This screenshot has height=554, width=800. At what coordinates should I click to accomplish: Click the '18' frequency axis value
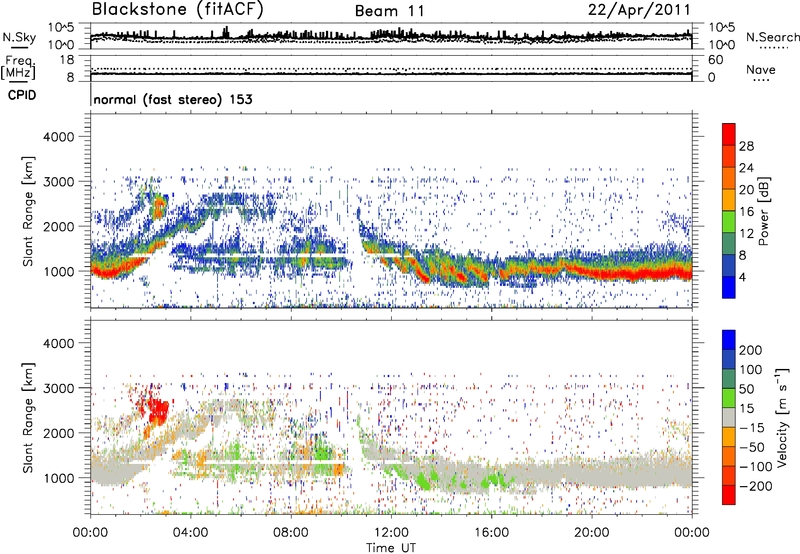[67, 60]
